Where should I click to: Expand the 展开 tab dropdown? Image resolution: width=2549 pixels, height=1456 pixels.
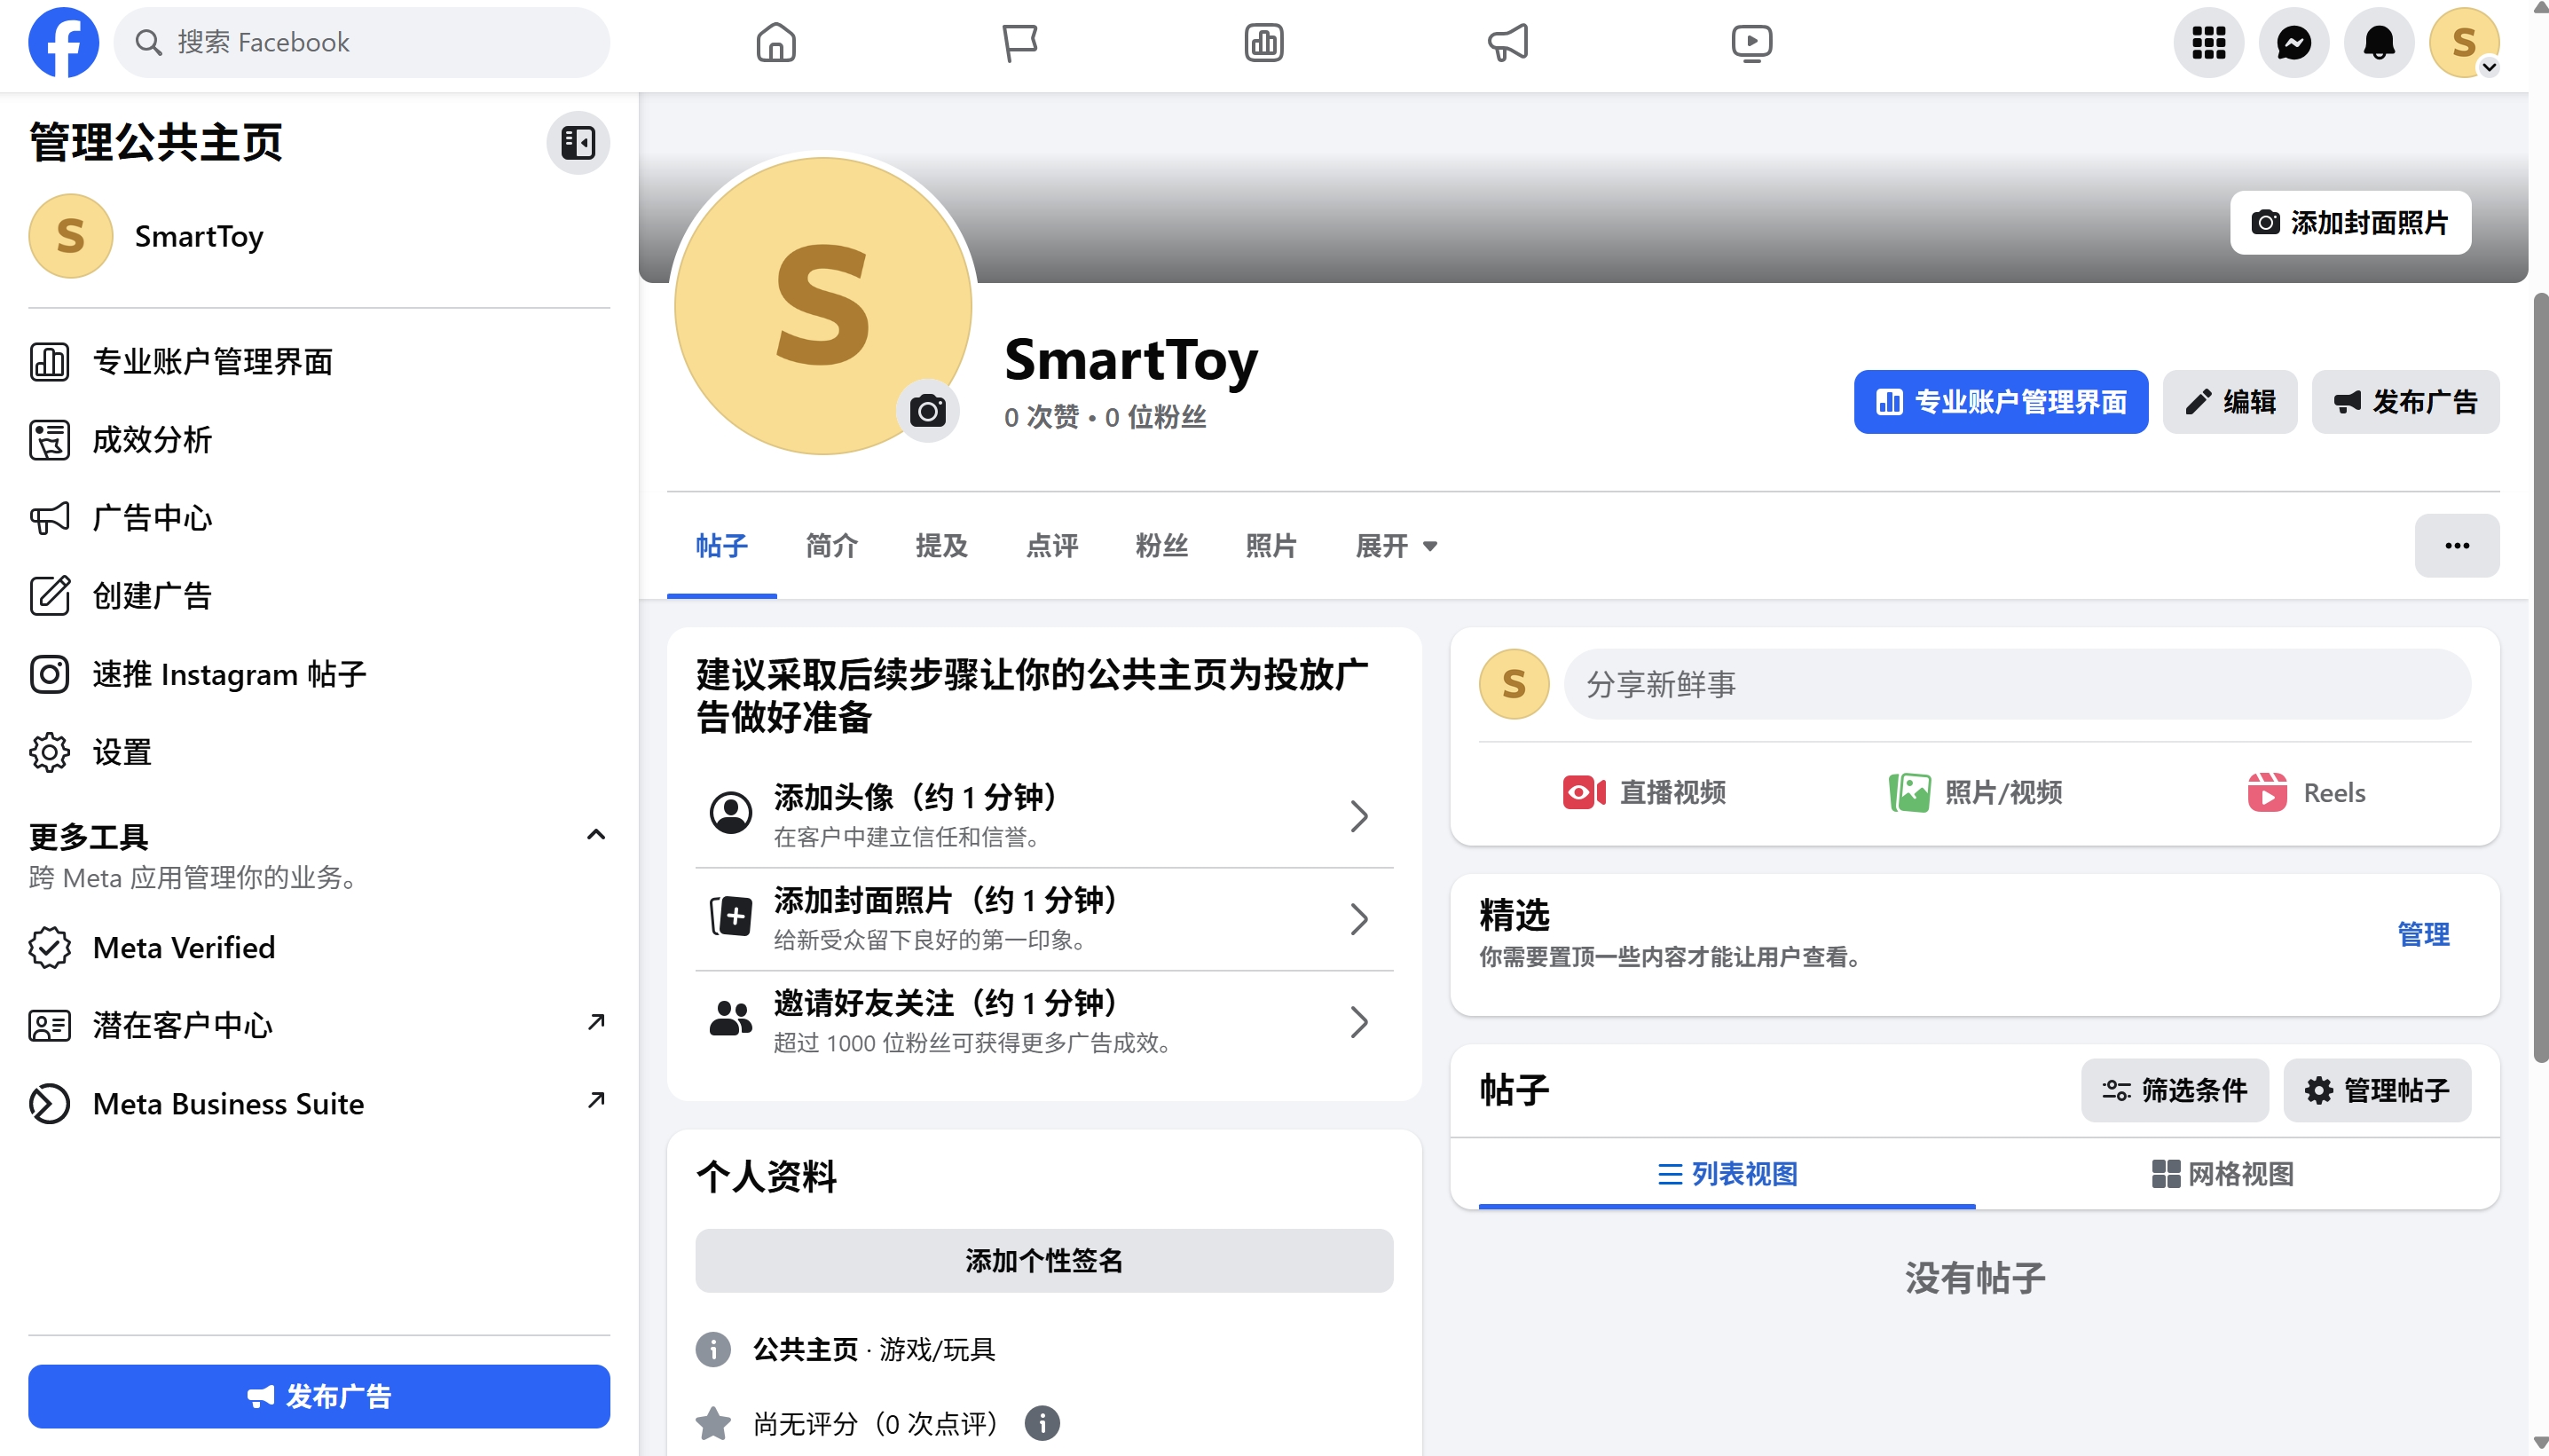pos(1396,546)
